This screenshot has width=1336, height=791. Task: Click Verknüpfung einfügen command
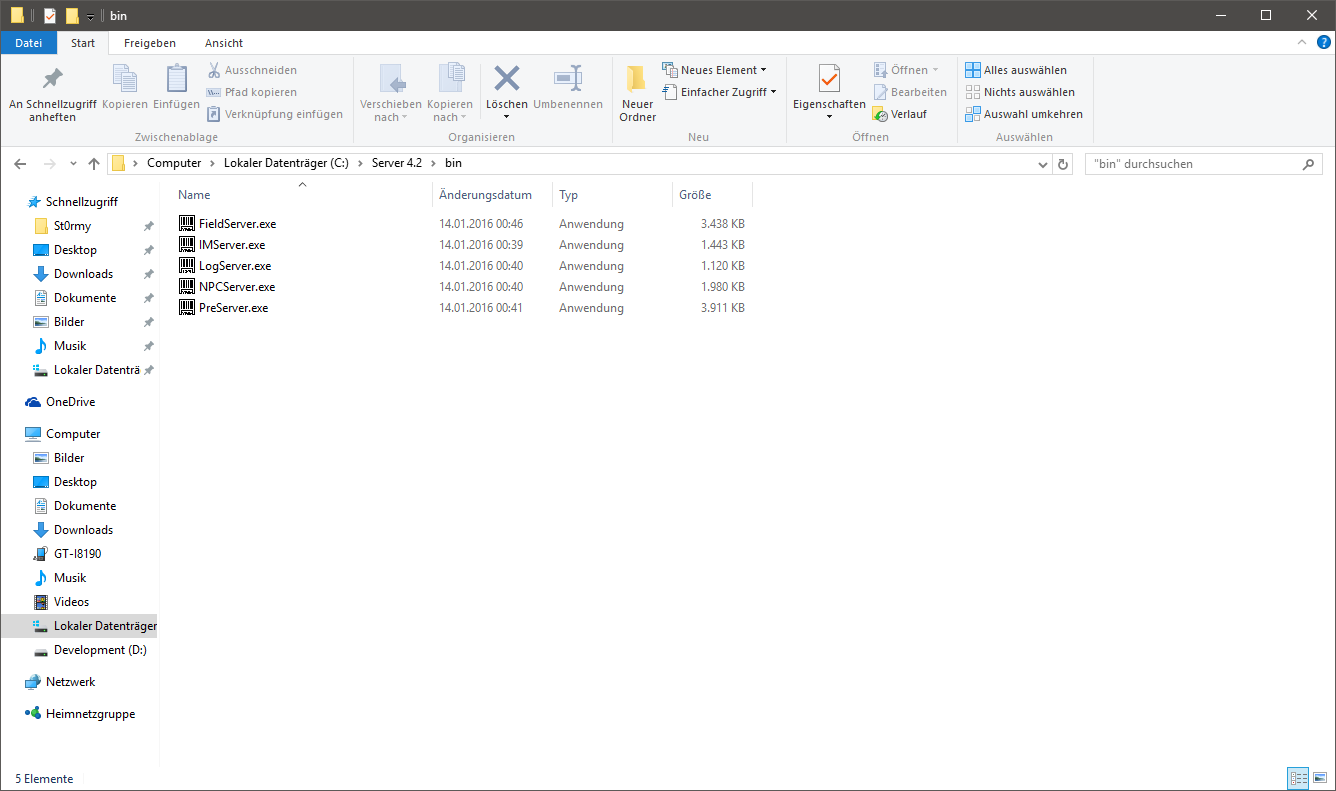(275, 114)
